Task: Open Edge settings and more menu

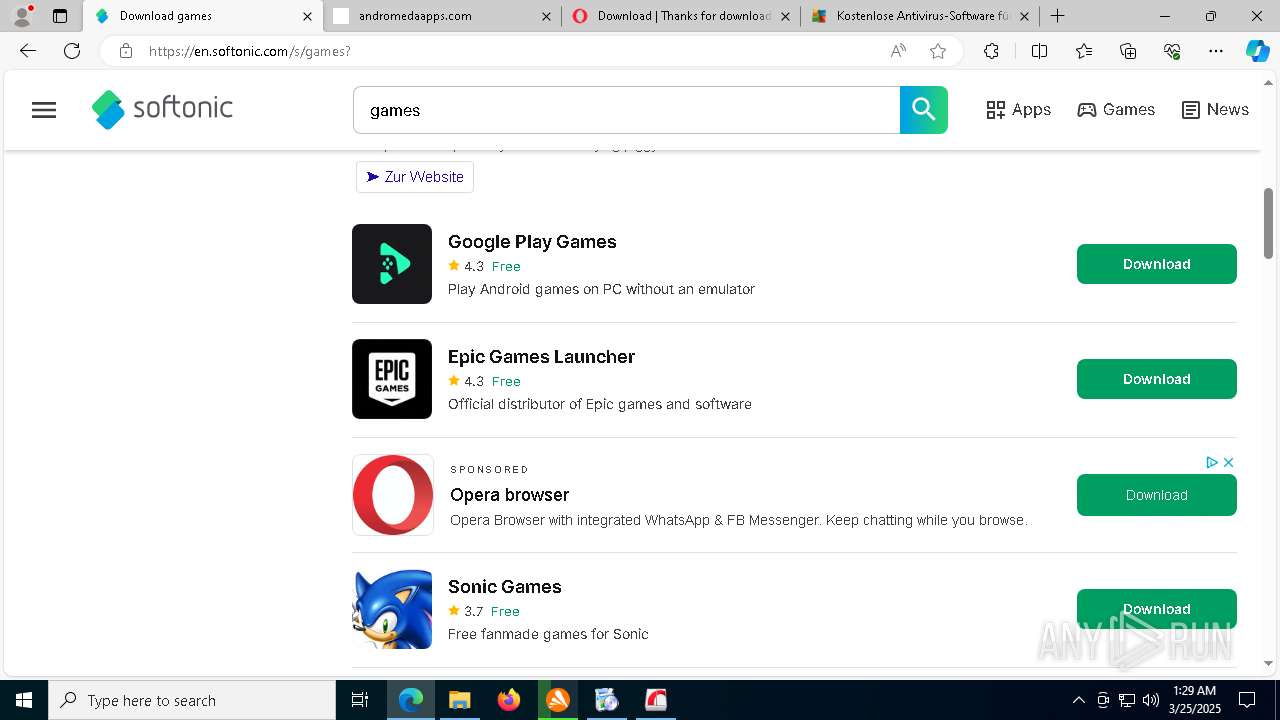Action: [1216, 51]
